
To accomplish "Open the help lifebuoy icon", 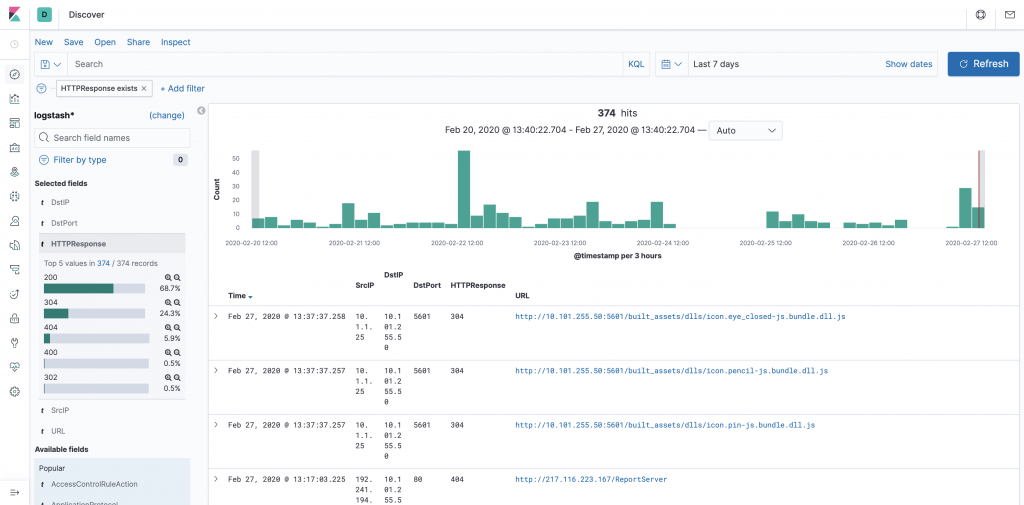I will point(980,14).
